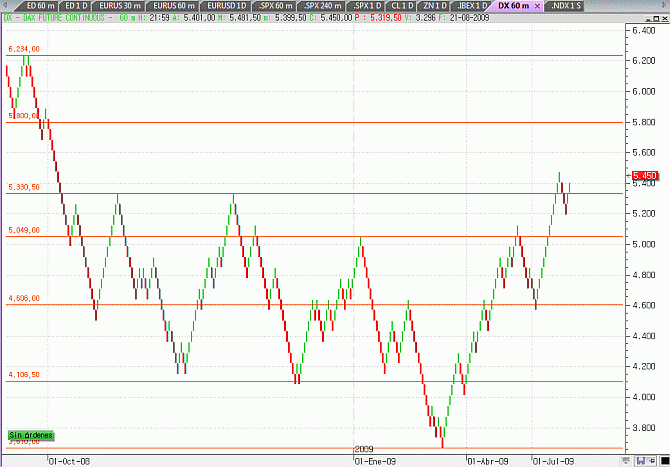Click the 2009 year marker on chart
Viewport: 670px width, 467px height.
(364, 449)
